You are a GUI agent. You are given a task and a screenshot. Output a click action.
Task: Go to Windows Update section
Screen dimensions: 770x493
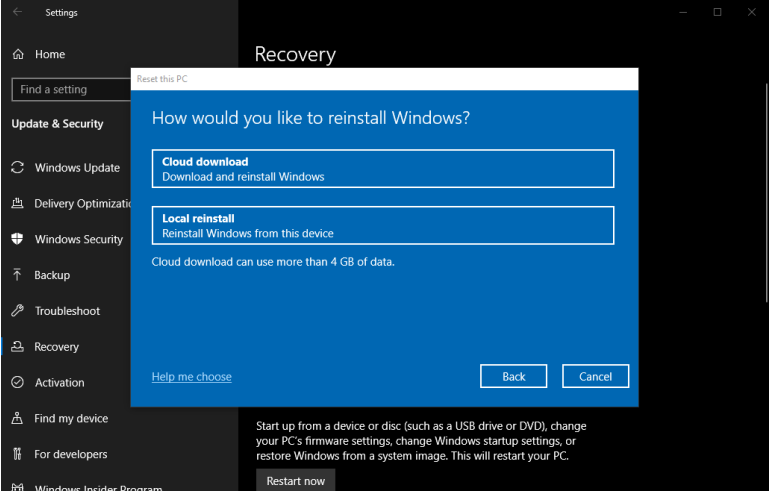pos(77,167)
